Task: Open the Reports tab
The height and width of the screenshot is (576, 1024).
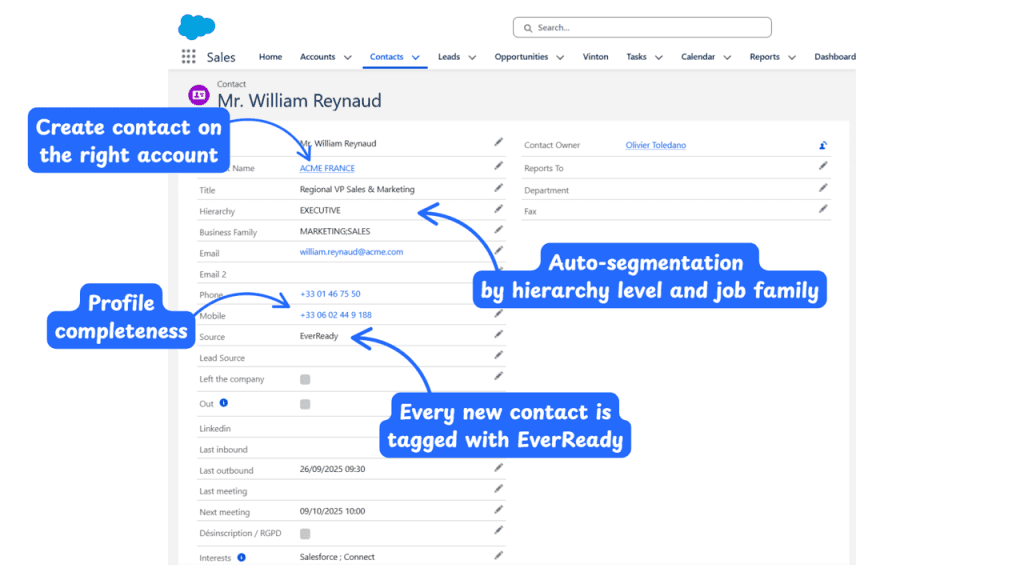Action: pos(765,57)
